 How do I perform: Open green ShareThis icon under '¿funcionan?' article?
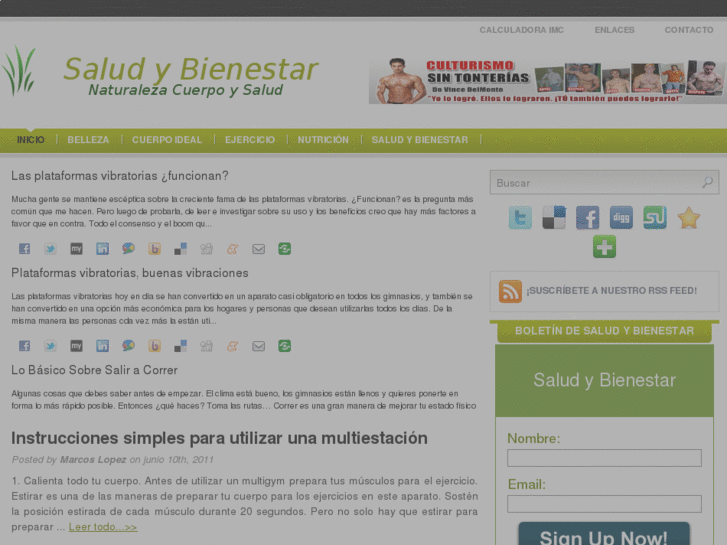click(284, 249)
